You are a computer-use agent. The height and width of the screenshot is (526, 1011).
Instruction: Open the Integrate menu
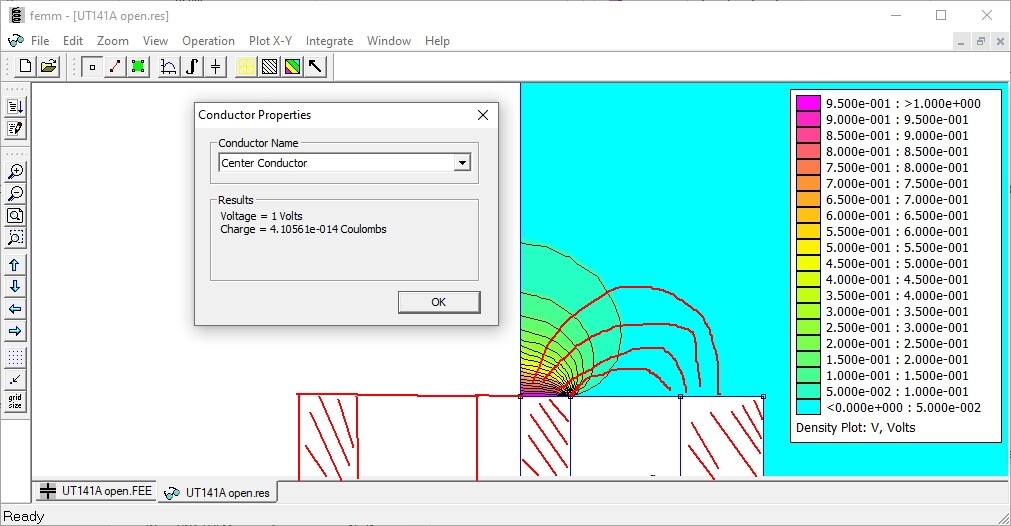coord(329,41)
